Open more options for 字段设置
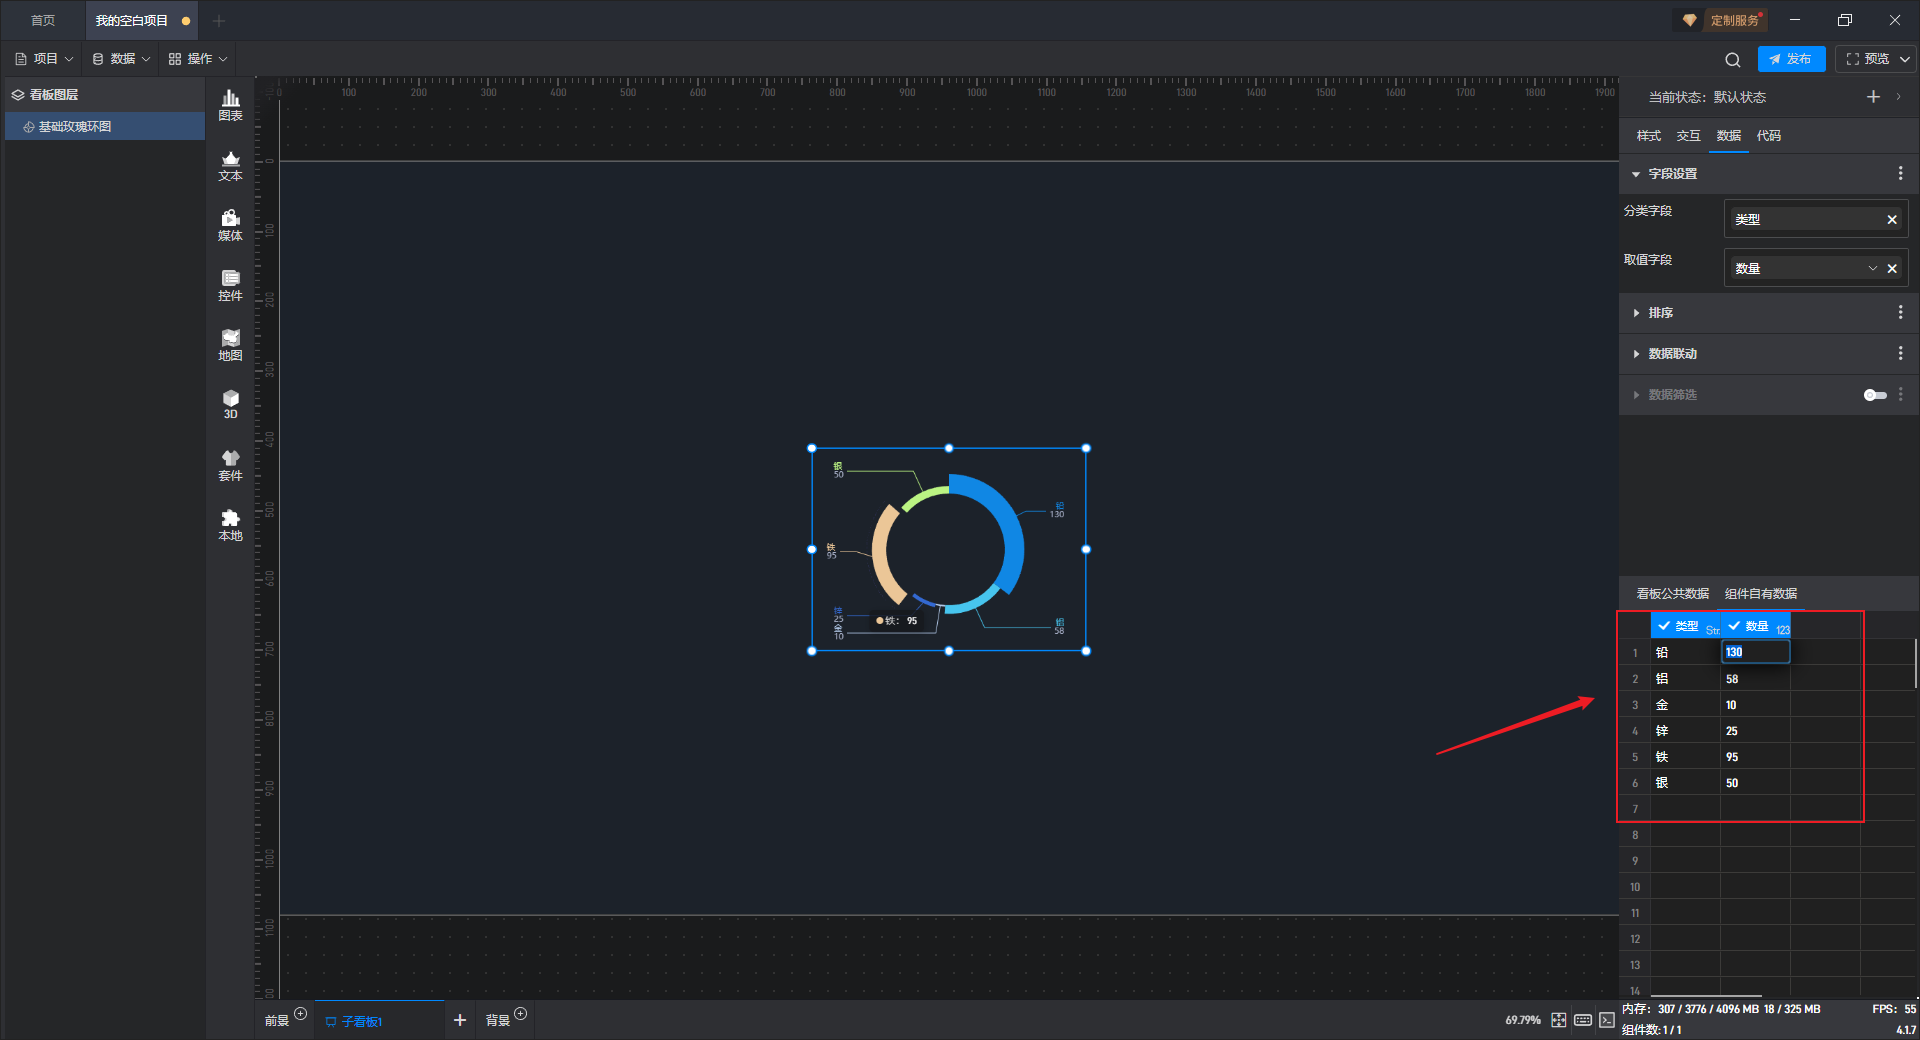This screenshot has height=1040, width=1920. [x=1900, y=174]
